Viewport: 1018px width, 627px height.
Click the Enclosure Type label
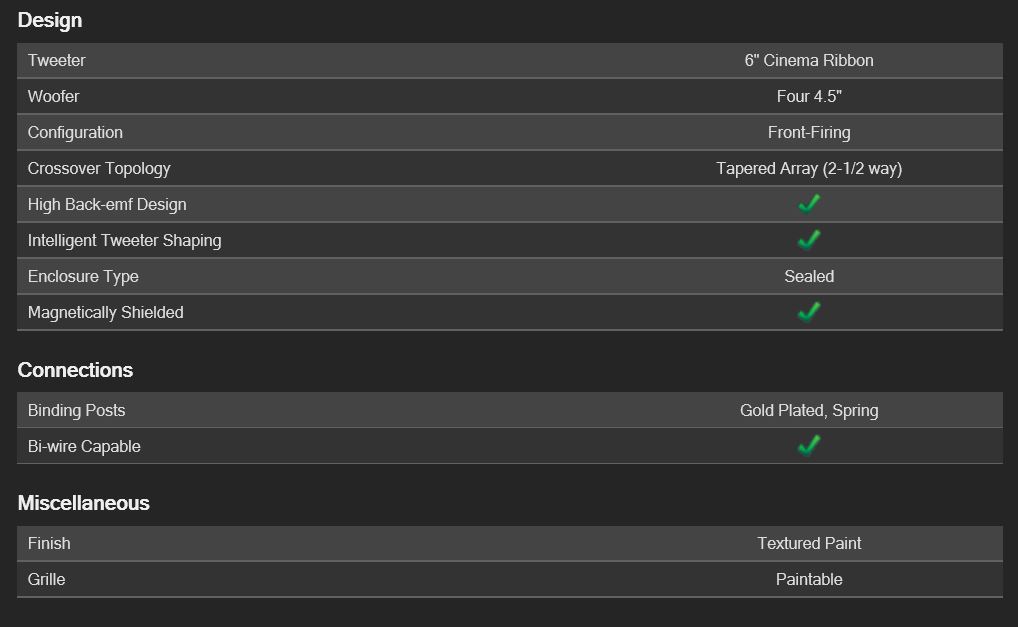pos(83,277)
